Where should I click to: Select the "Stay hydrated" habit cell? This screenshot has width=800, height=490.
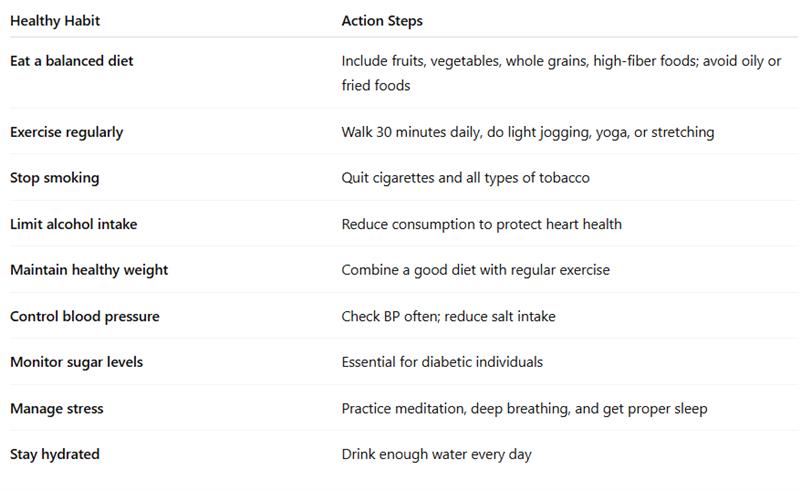(54, 454)
